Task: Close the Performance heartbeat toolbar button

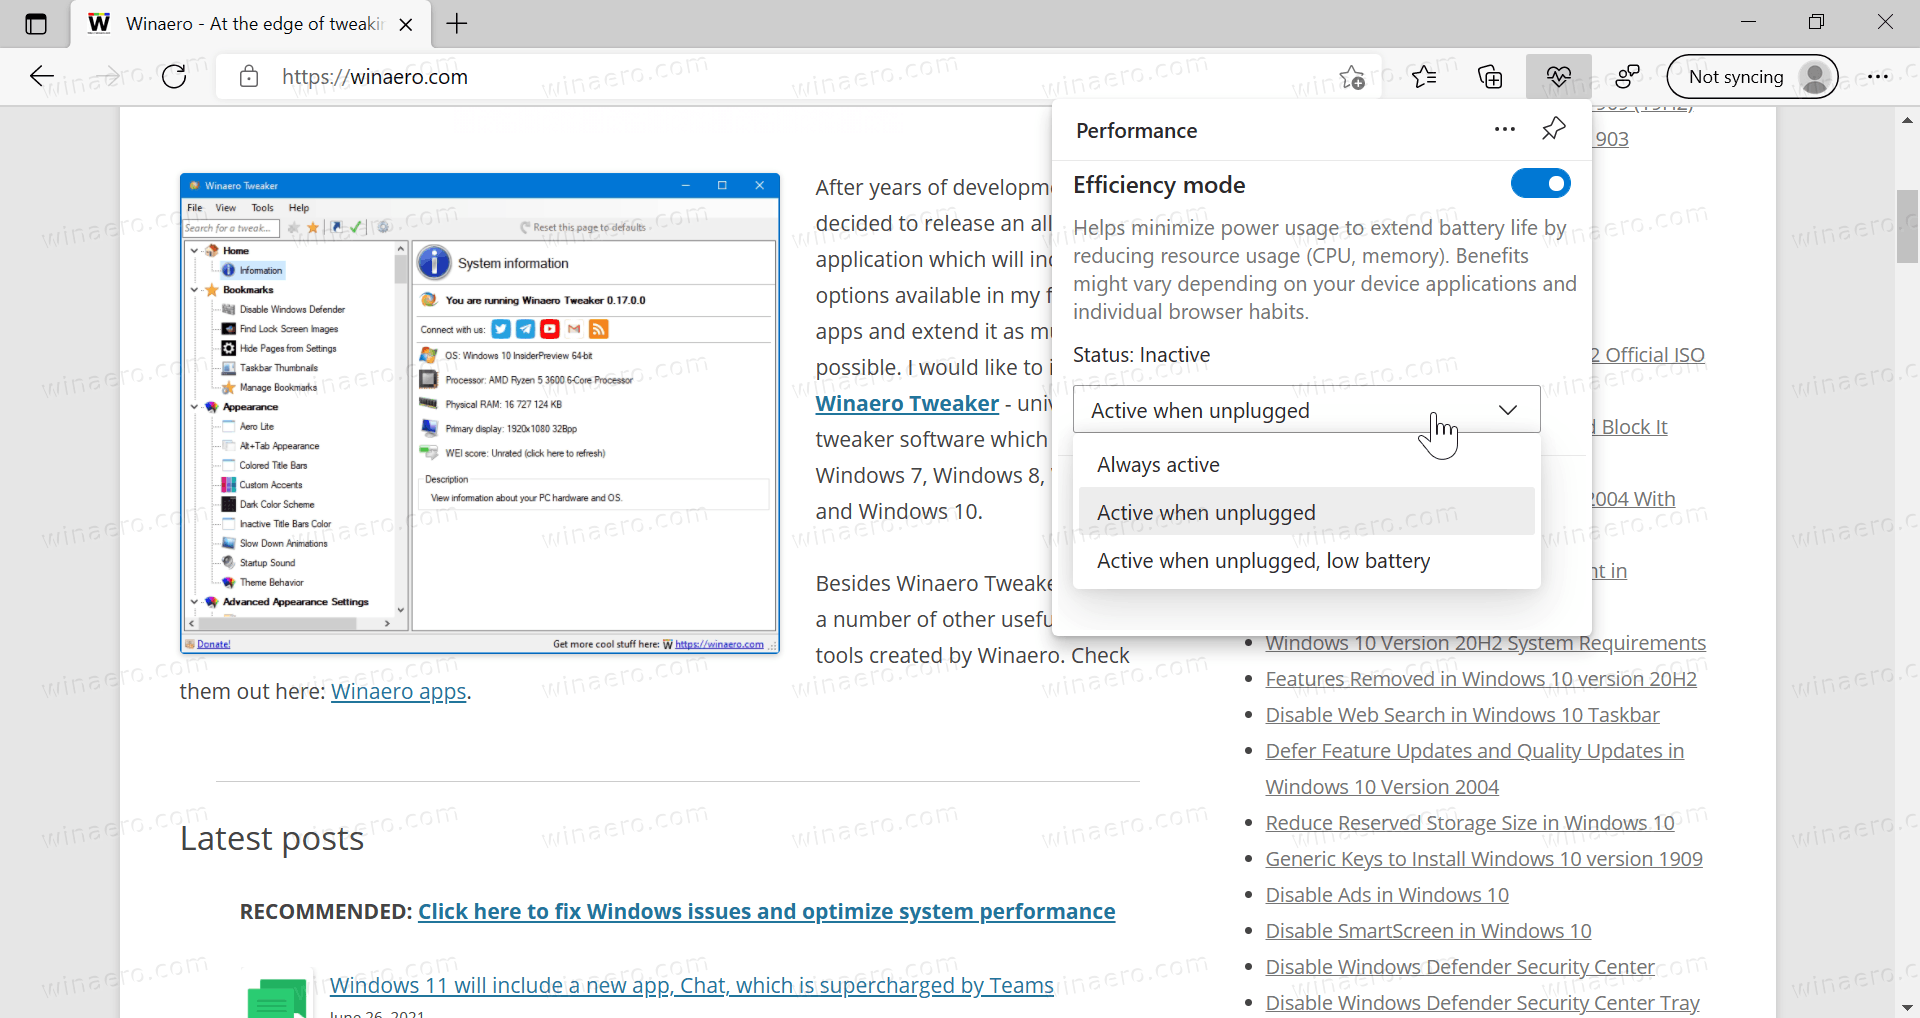Action: [1558, 77]
